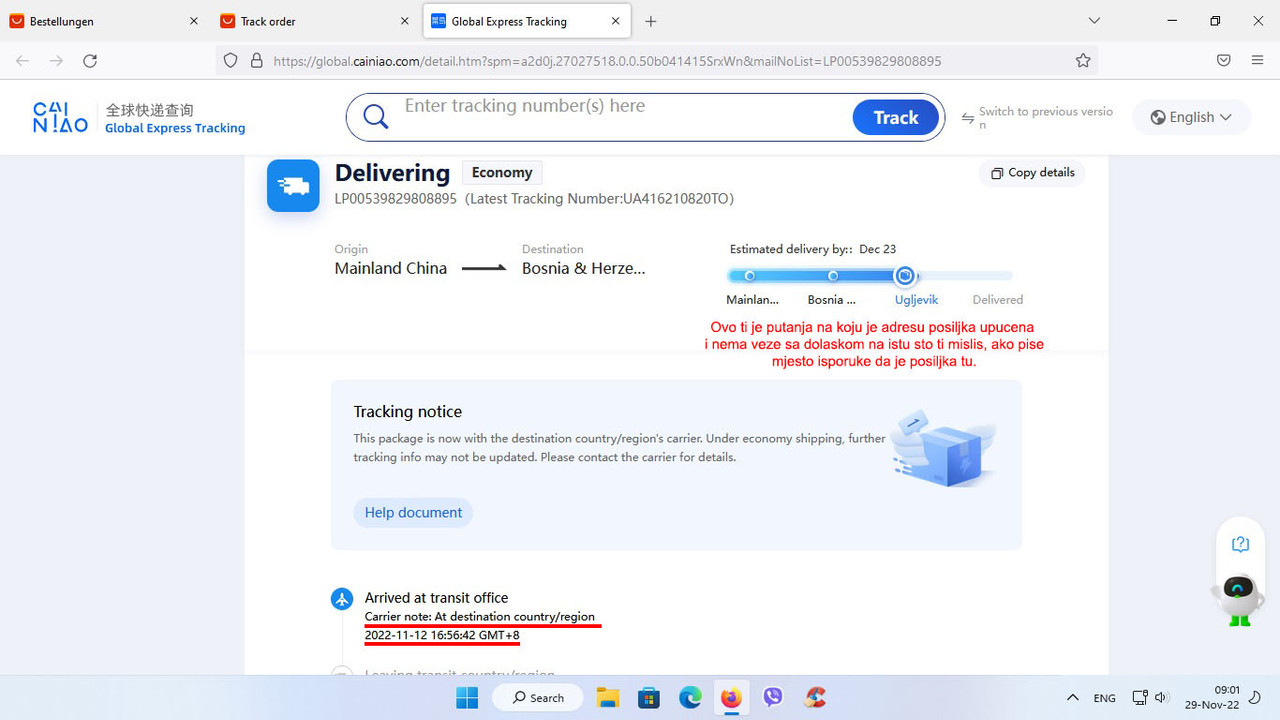The height and width of the screenshot is (720, 1280).
Task: Open the Pocket save icon
Action: [1223, 61]
